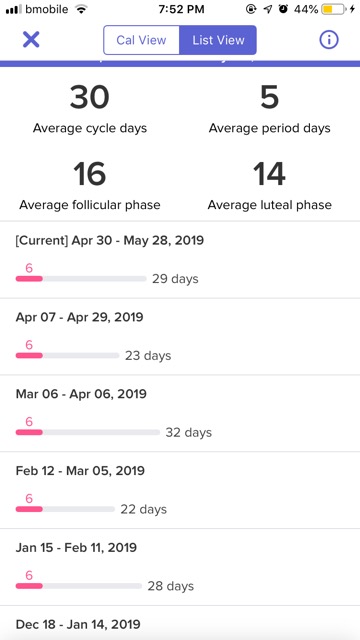Switch to Cal View
This screenshot has height=640, width=360.
click(x=141, y=40)
